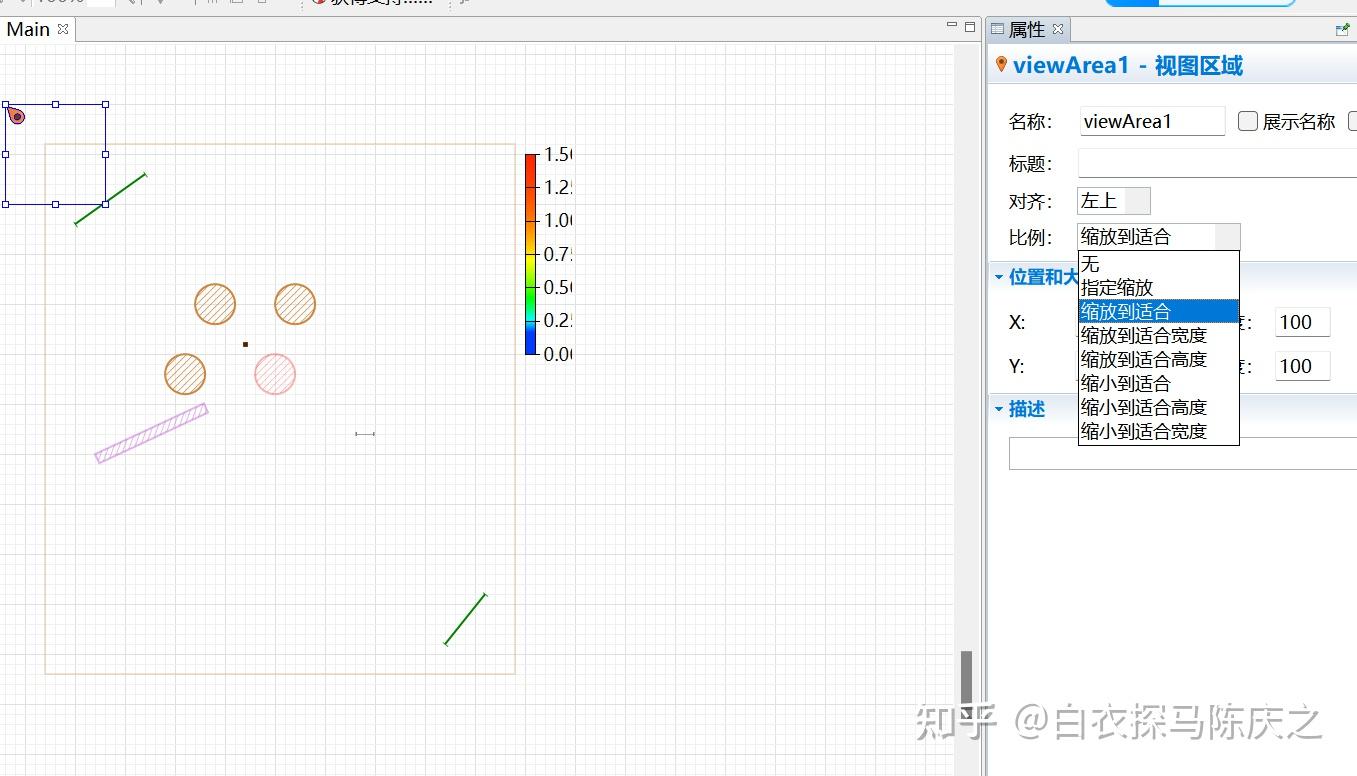This screenshot has height=776, width=1357.
Task: Click the 名称 field containing viewArea1
Action: point(1153,121)
